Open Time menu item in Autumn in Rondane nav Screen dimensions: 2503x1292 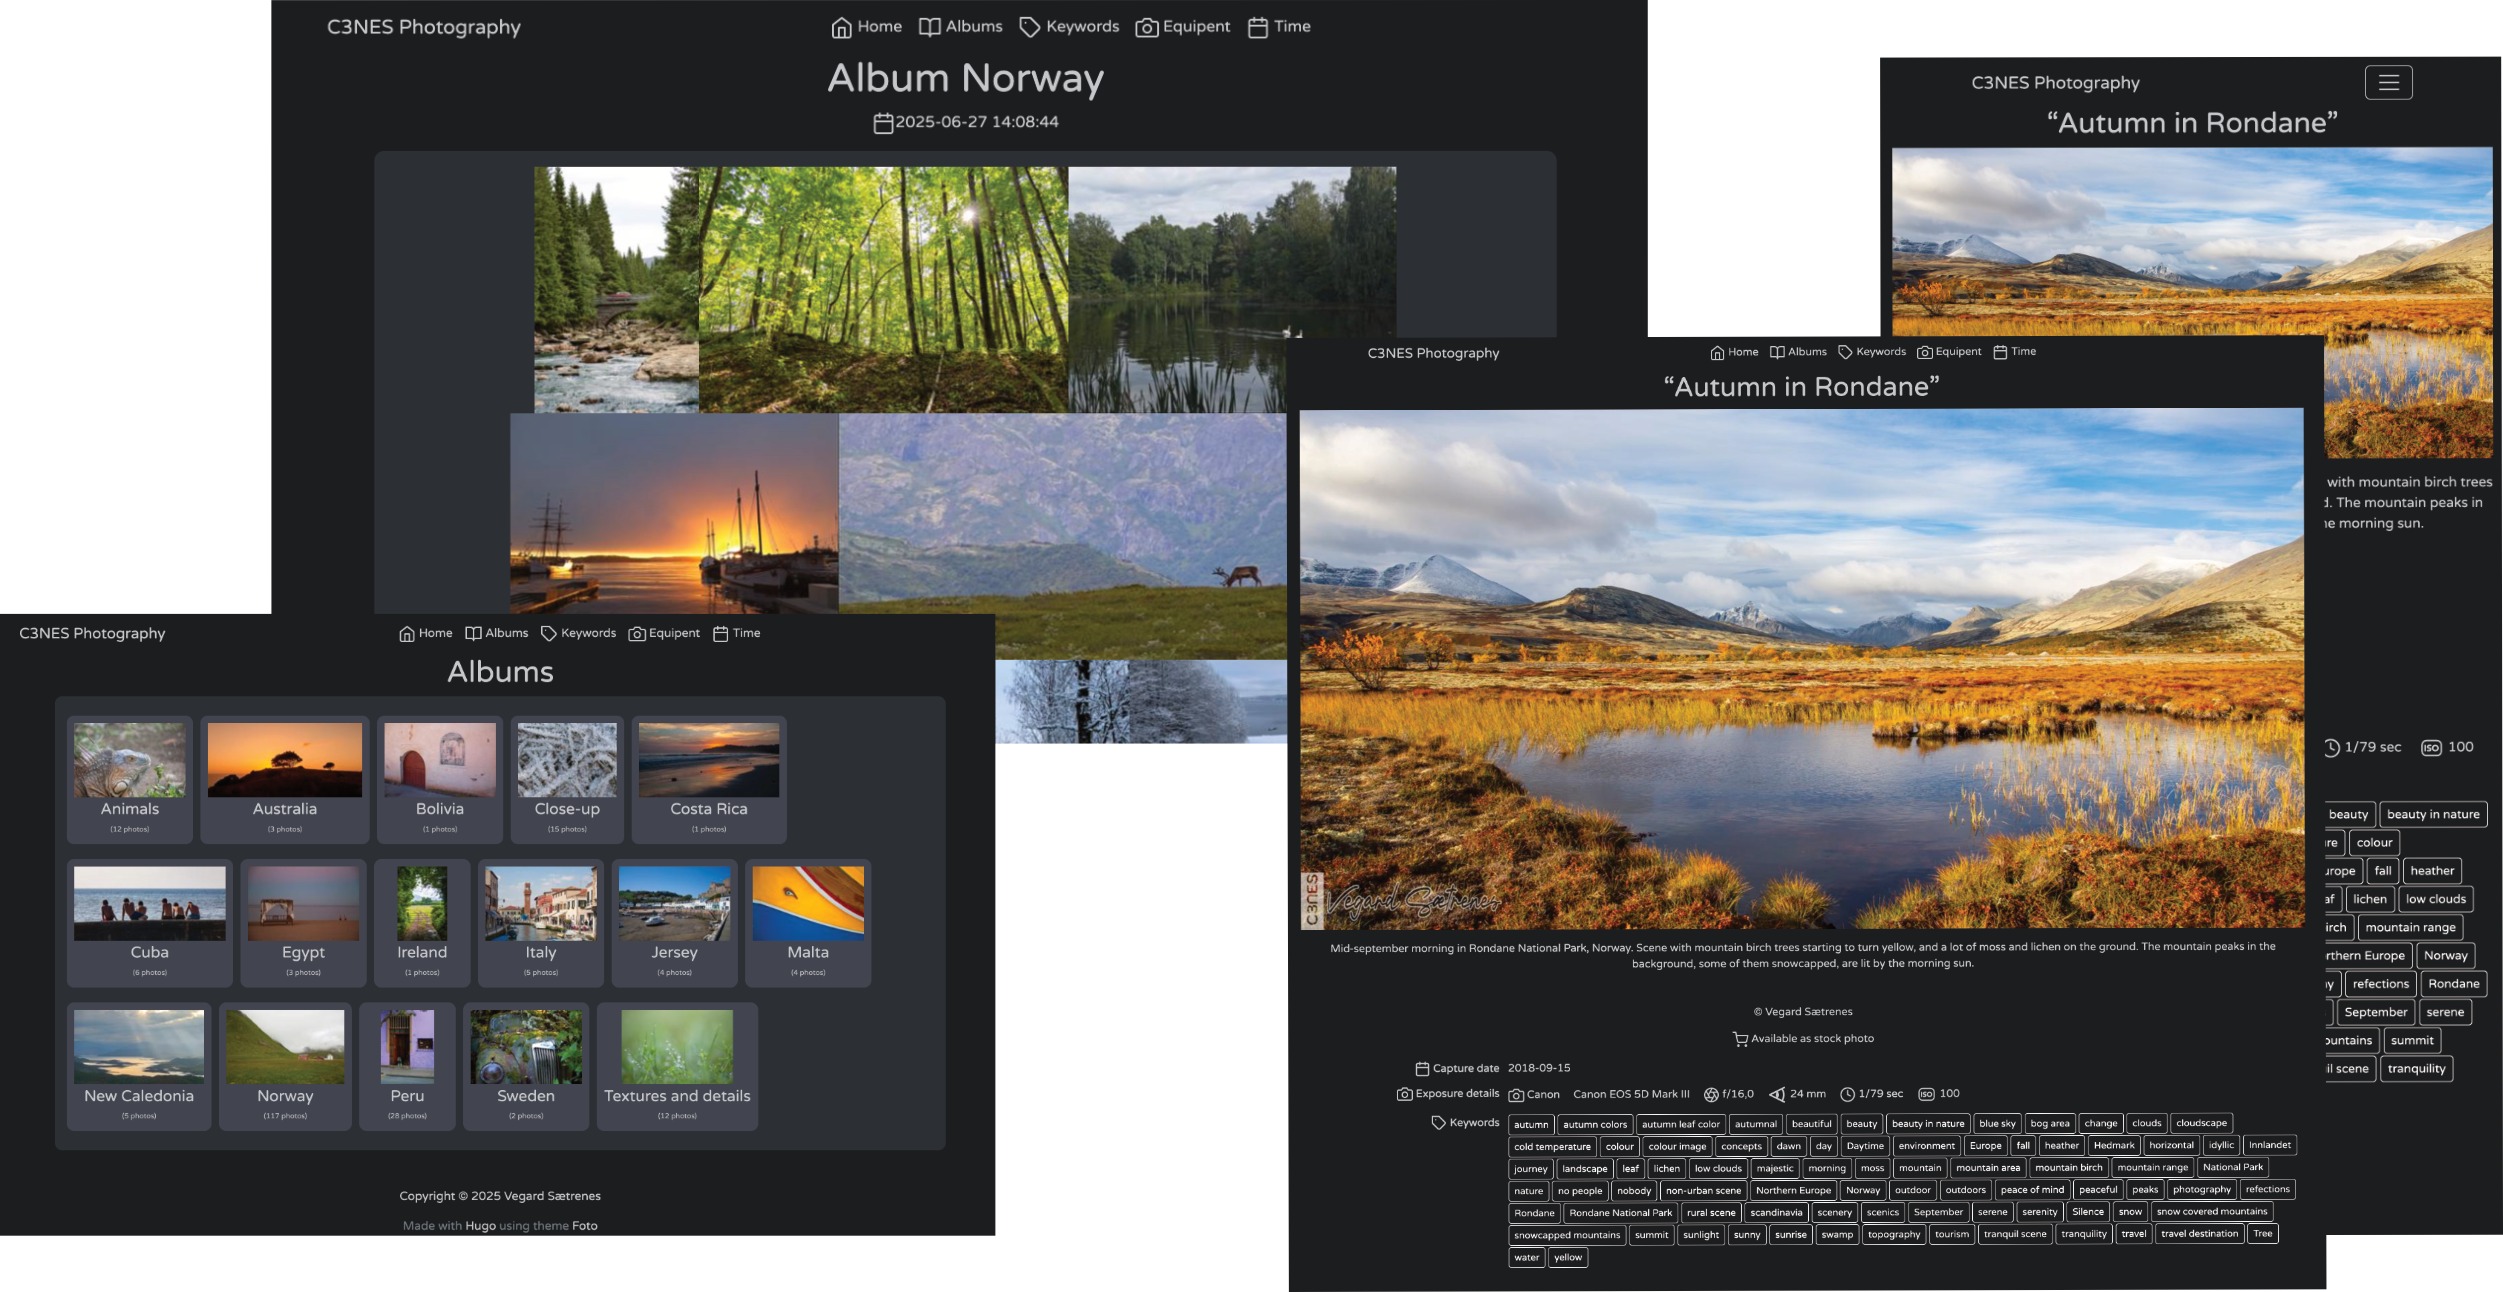click(x=2014, y=352)
